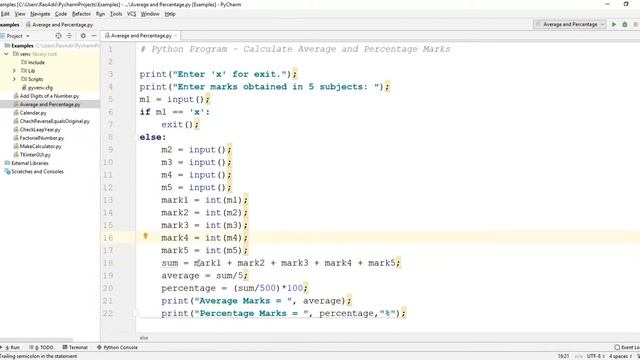Open the Code menu
This screenshot has height=360, width=640.
(x=61, y=14)
